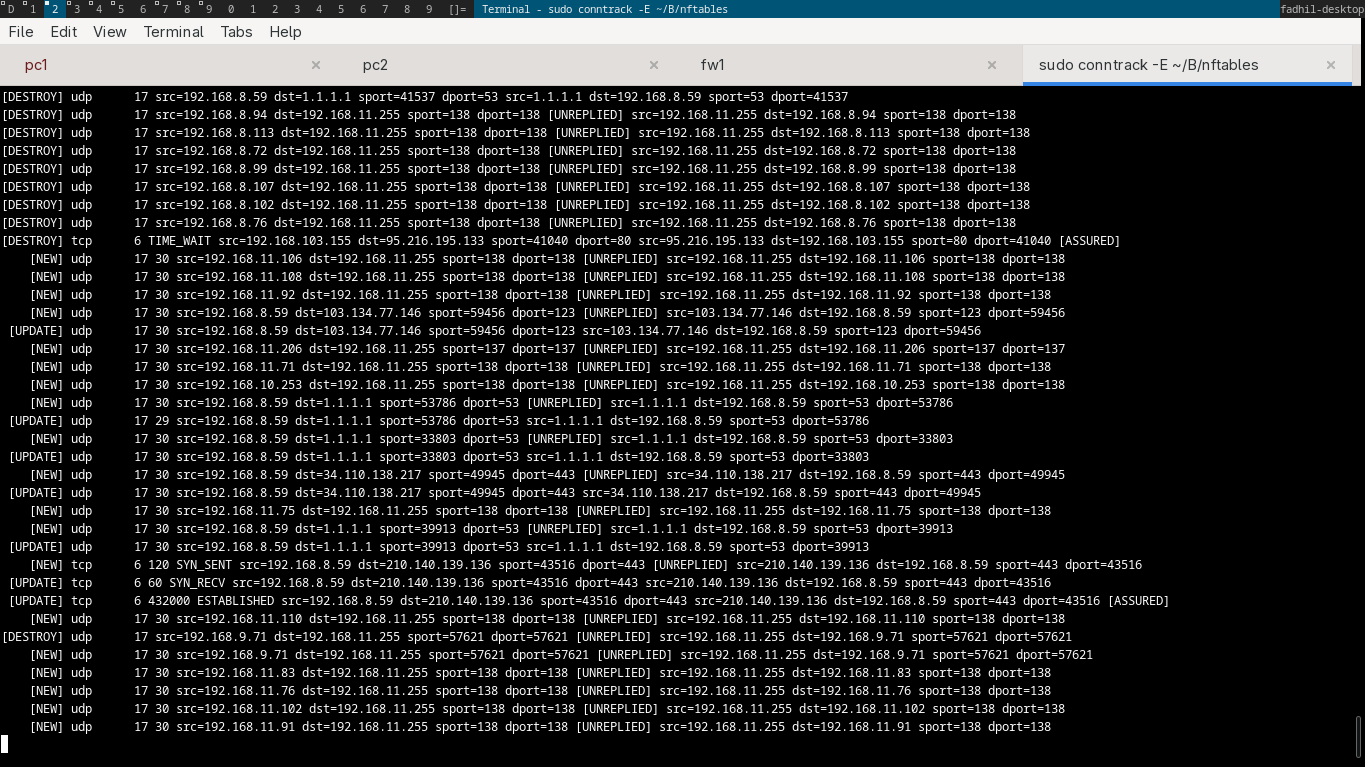Open the View menu

(110, 32)
